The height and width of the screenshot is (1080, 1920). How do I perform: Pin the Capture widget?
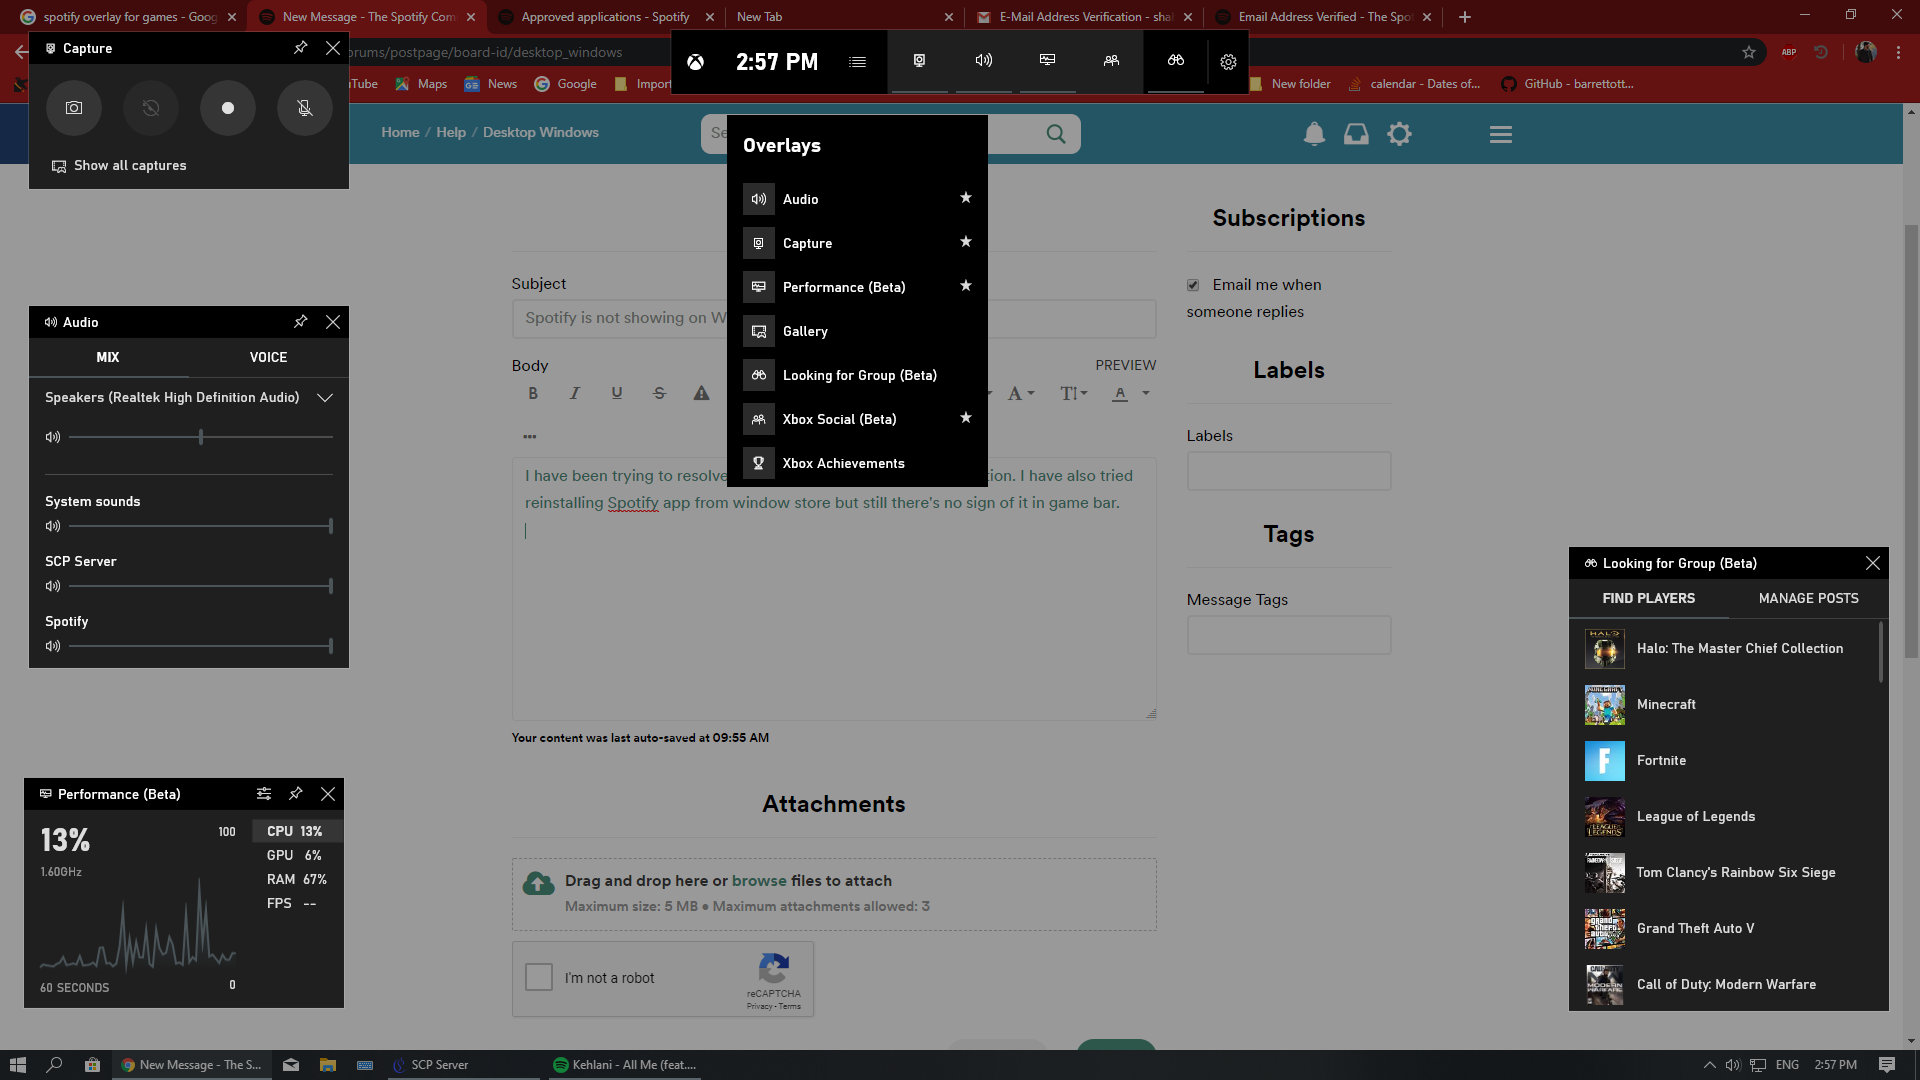tap(300, 48)
